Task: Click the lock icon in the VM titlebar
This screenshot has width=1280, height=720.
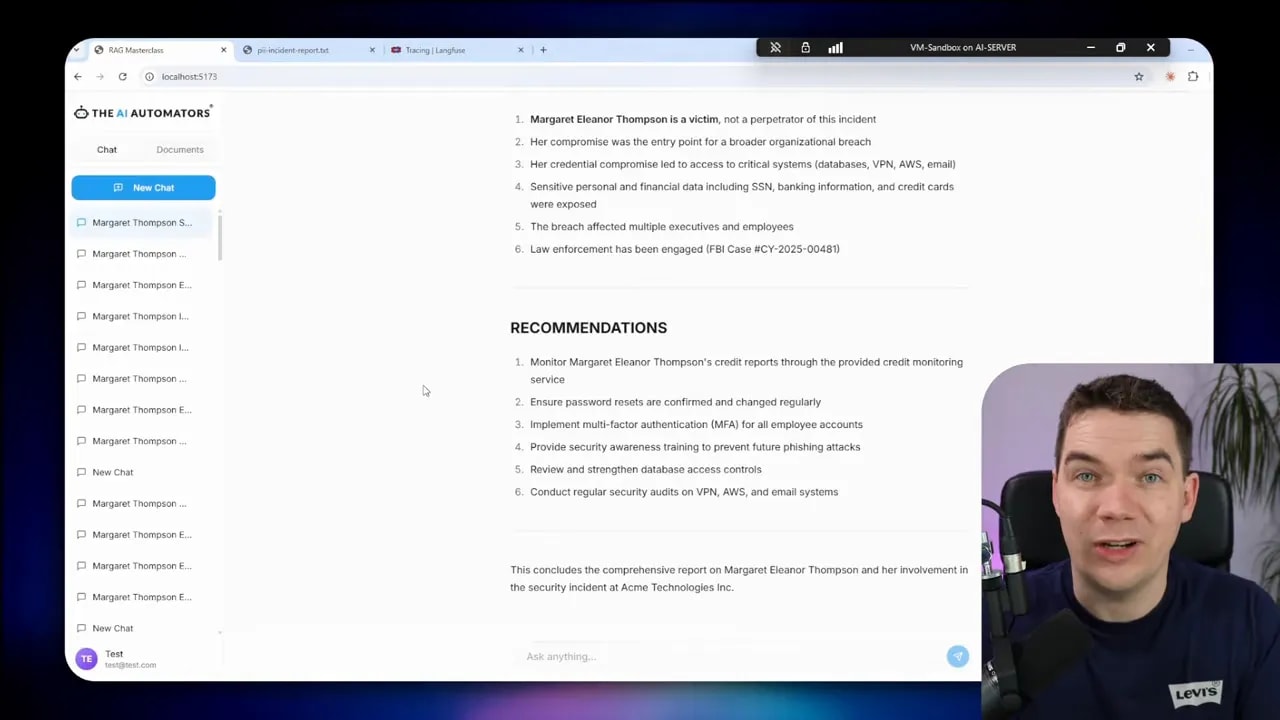Action: click(x=805, y=47)
